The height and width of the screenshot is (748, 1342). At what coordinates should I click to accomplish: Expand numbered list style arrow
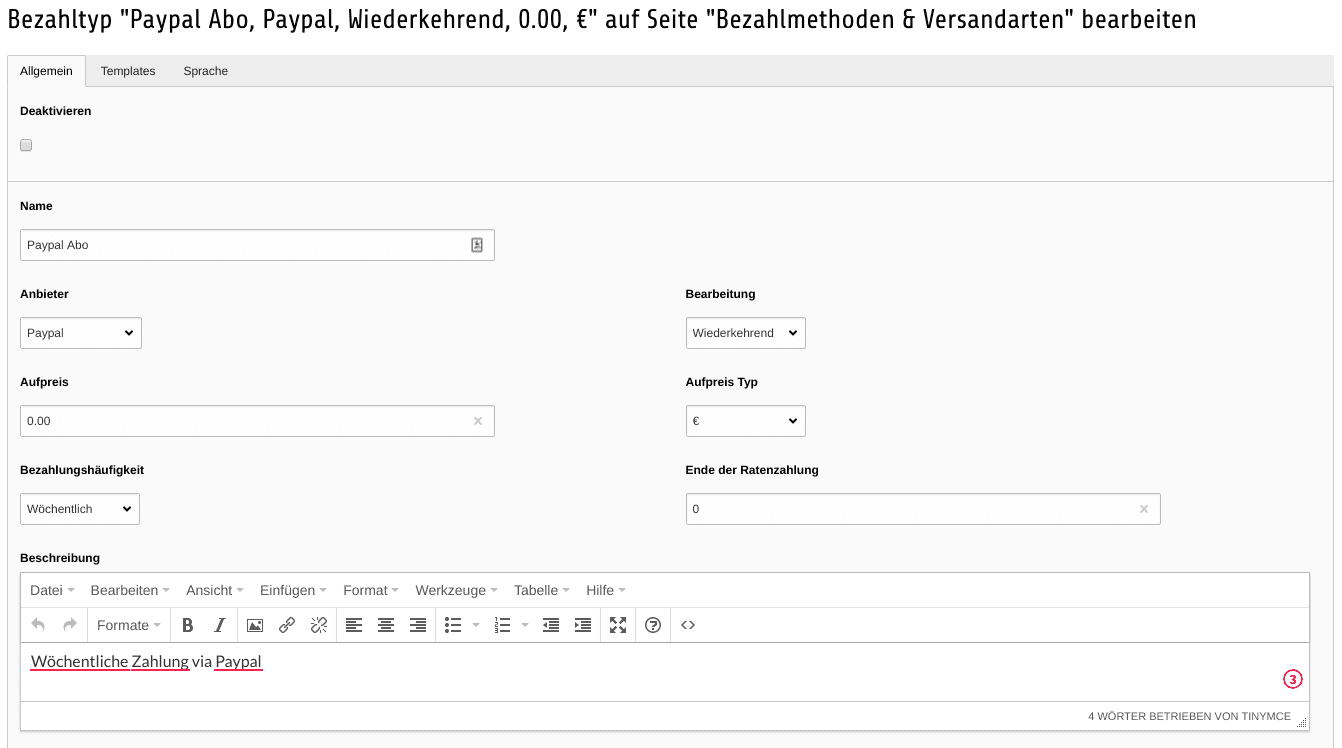(x=525, y=625)
